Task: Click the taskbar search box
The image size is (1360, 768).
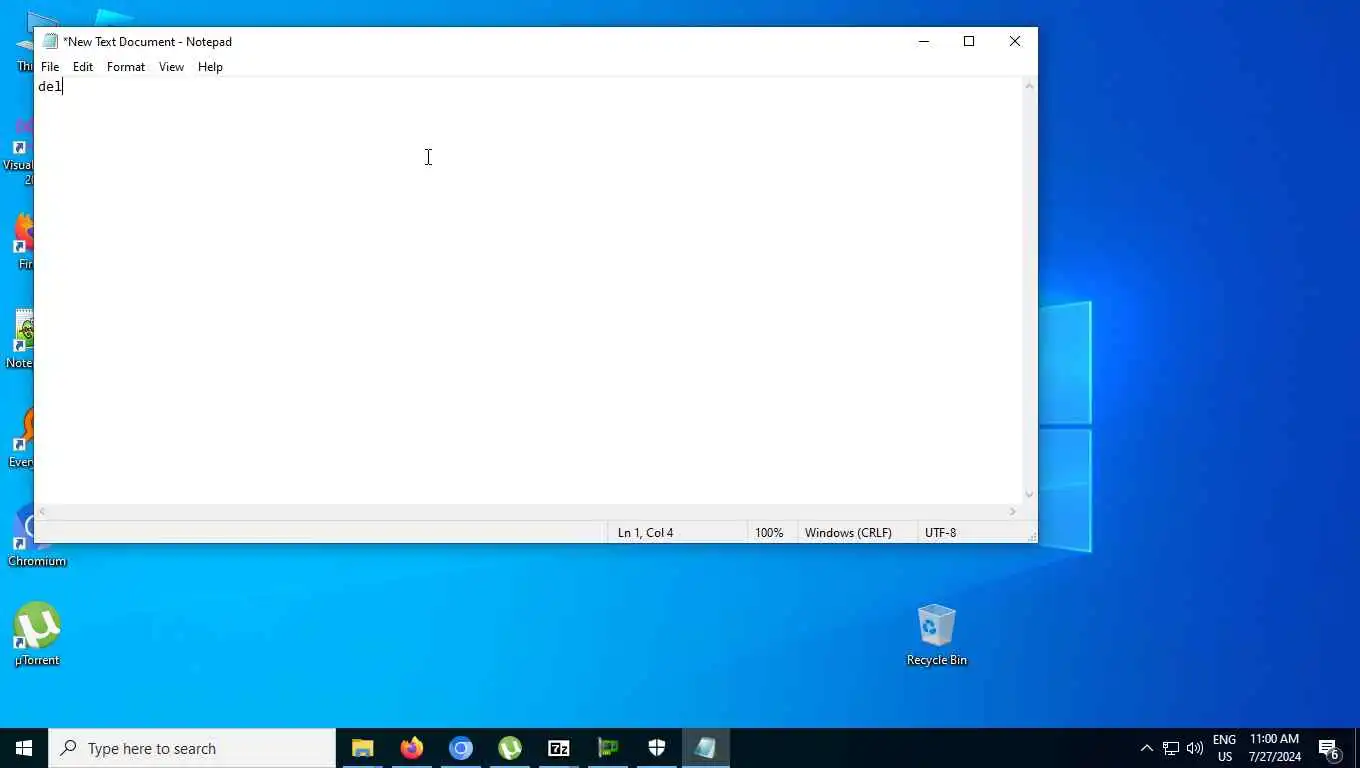Action: point(192,748)
